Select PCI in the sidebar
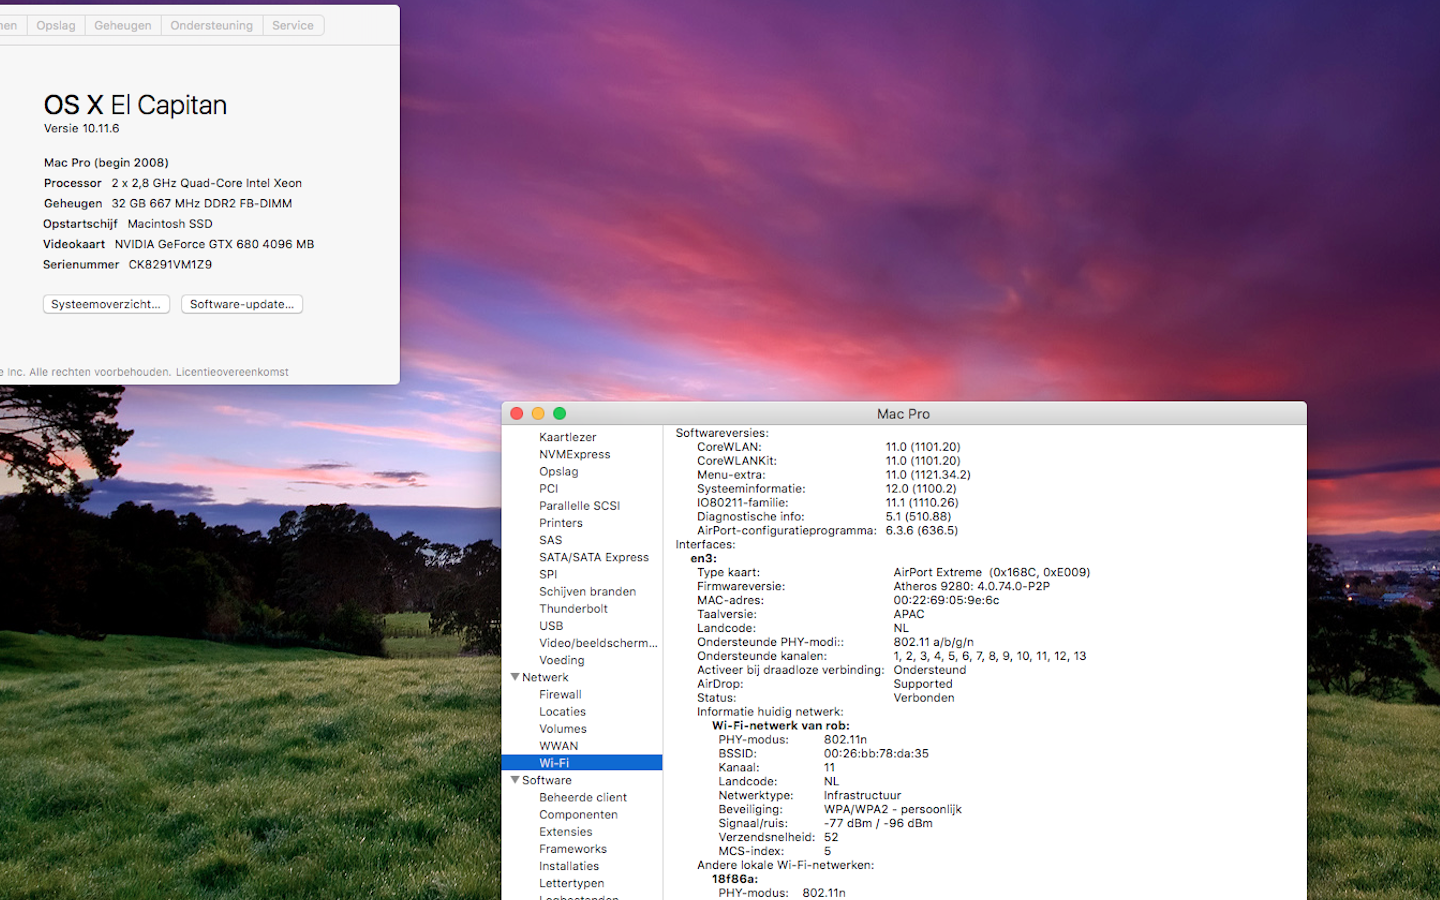 tap(549, 488)
